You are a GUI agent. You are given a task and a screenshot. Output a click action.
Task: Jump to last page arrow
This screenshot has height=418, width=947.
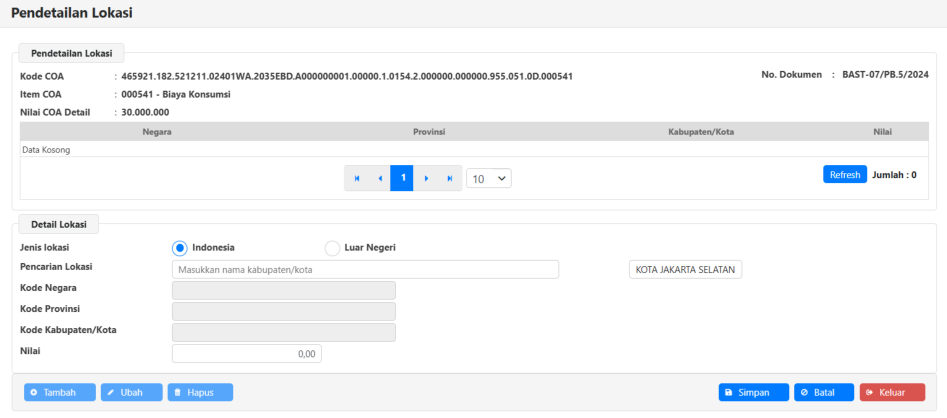449,178
